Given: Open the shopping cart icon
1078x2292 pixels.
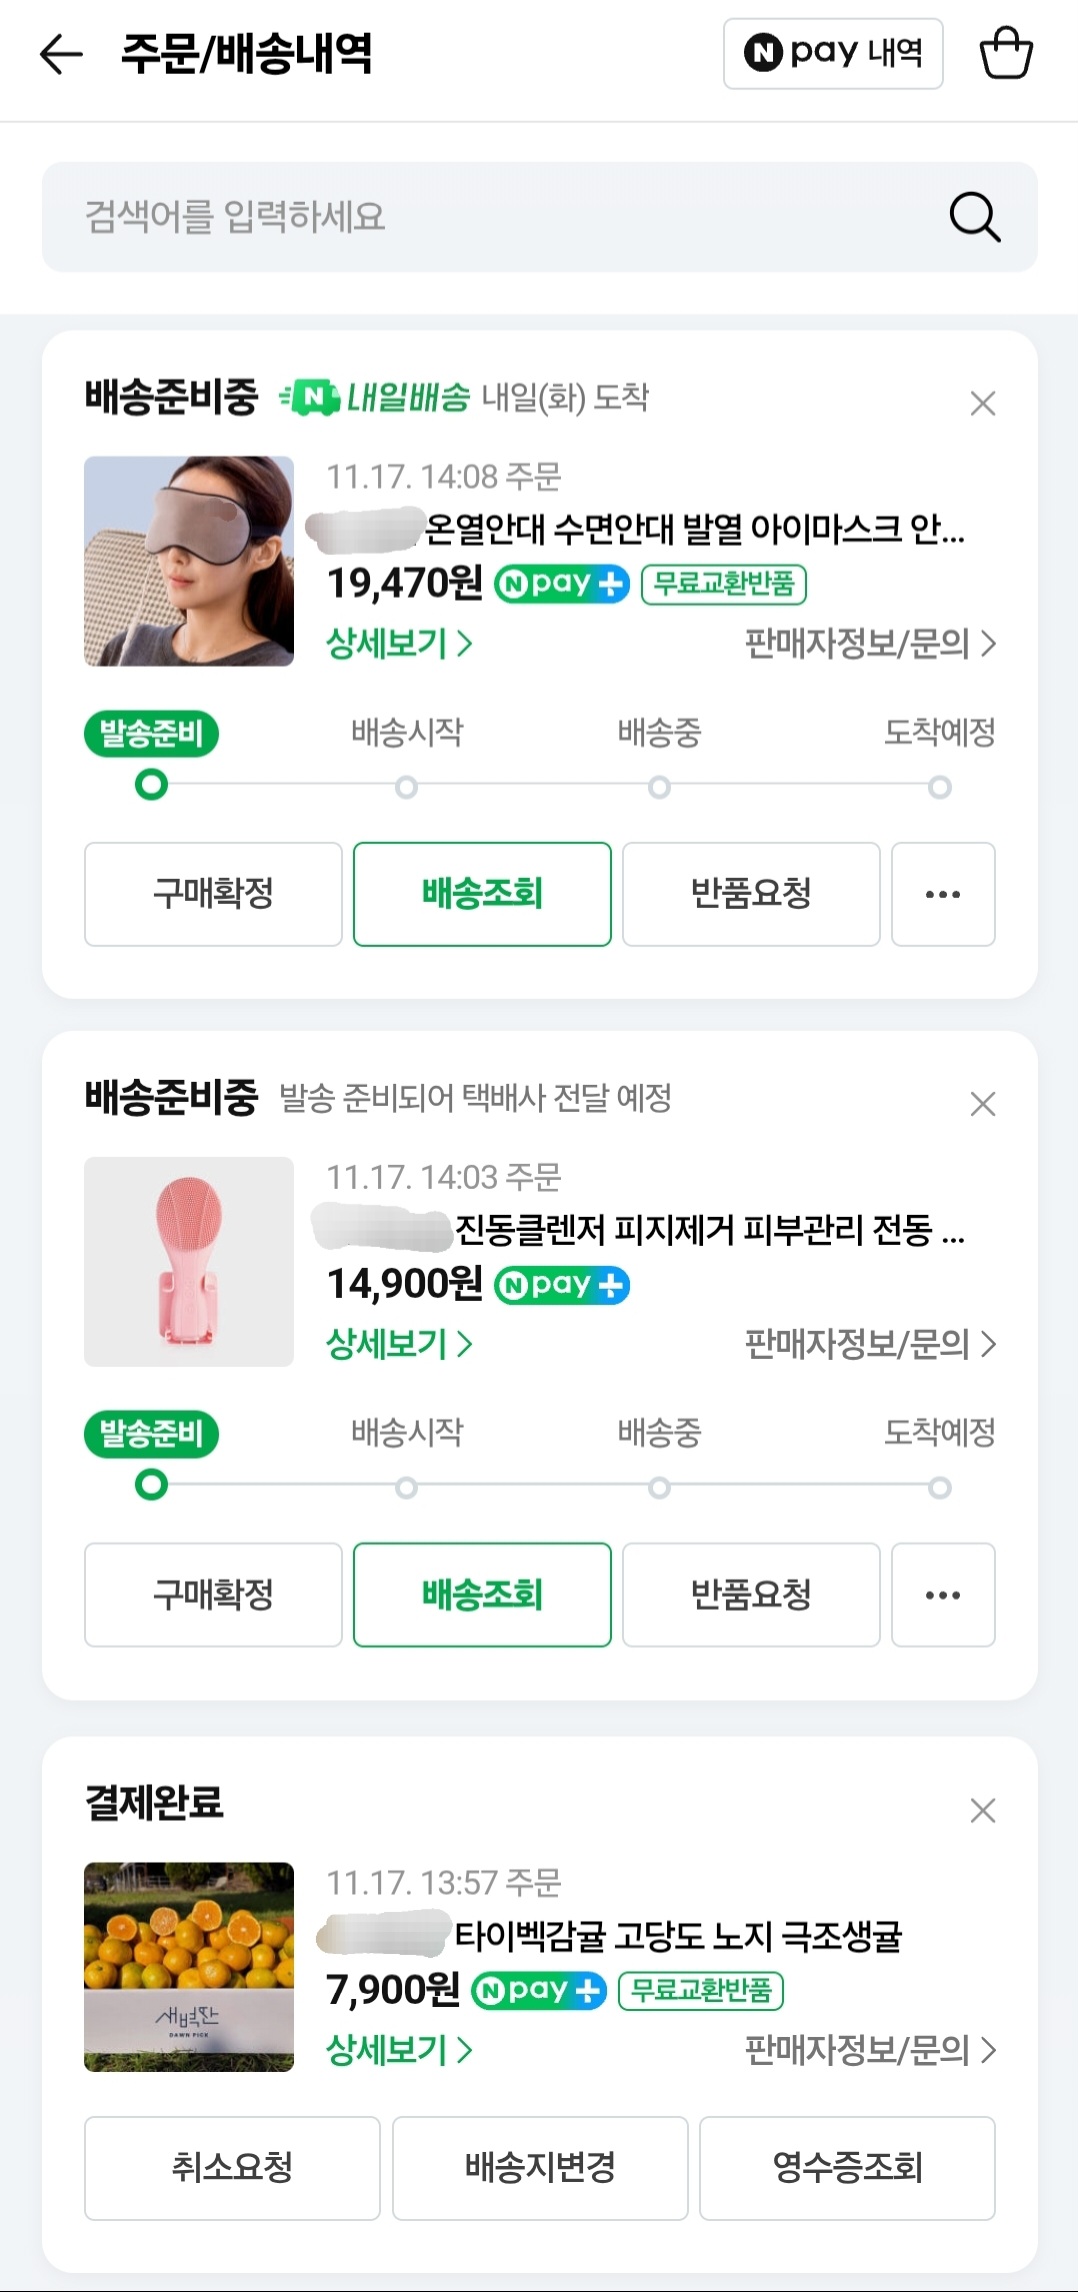Looking at the screenshot, I should tap(1005, 54).
